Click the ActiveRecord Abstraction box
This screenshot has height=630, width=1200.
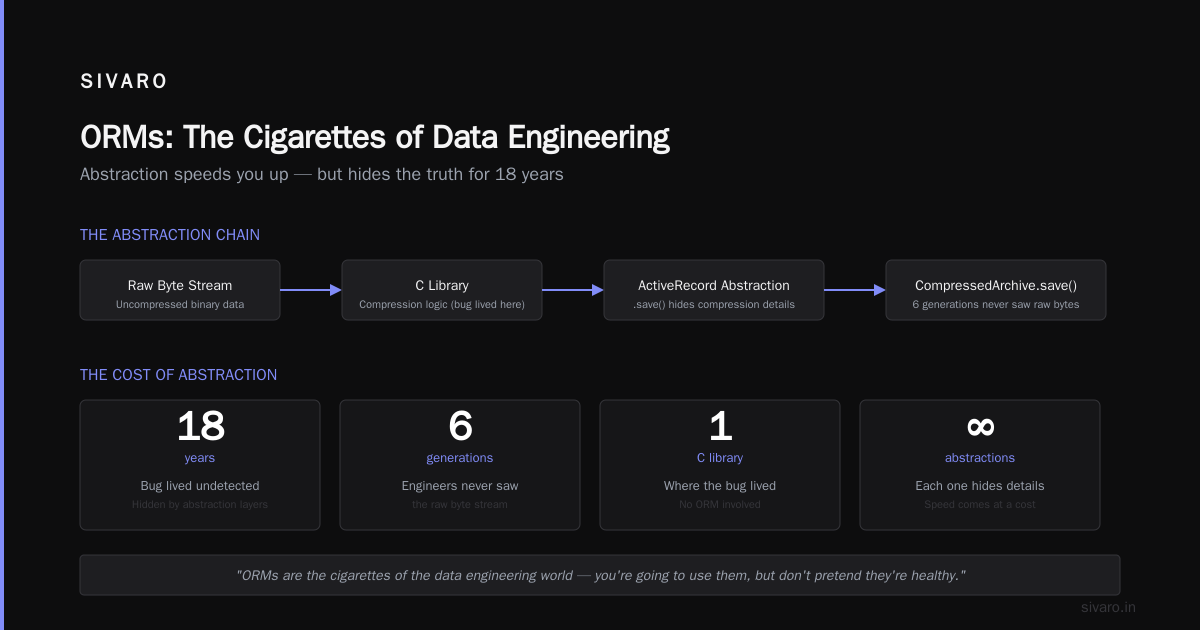click(x=714, y=290)
